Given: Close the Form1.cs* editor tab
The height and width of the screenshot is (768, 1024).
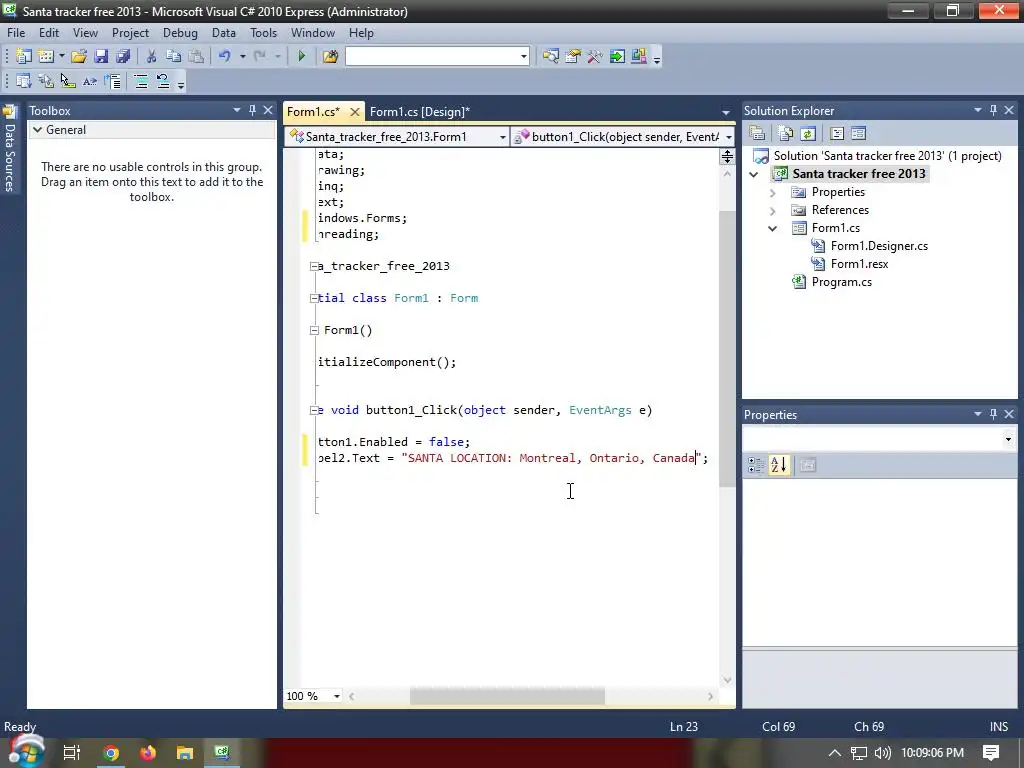Looking at the screenshot, I should tap(355, 112).
